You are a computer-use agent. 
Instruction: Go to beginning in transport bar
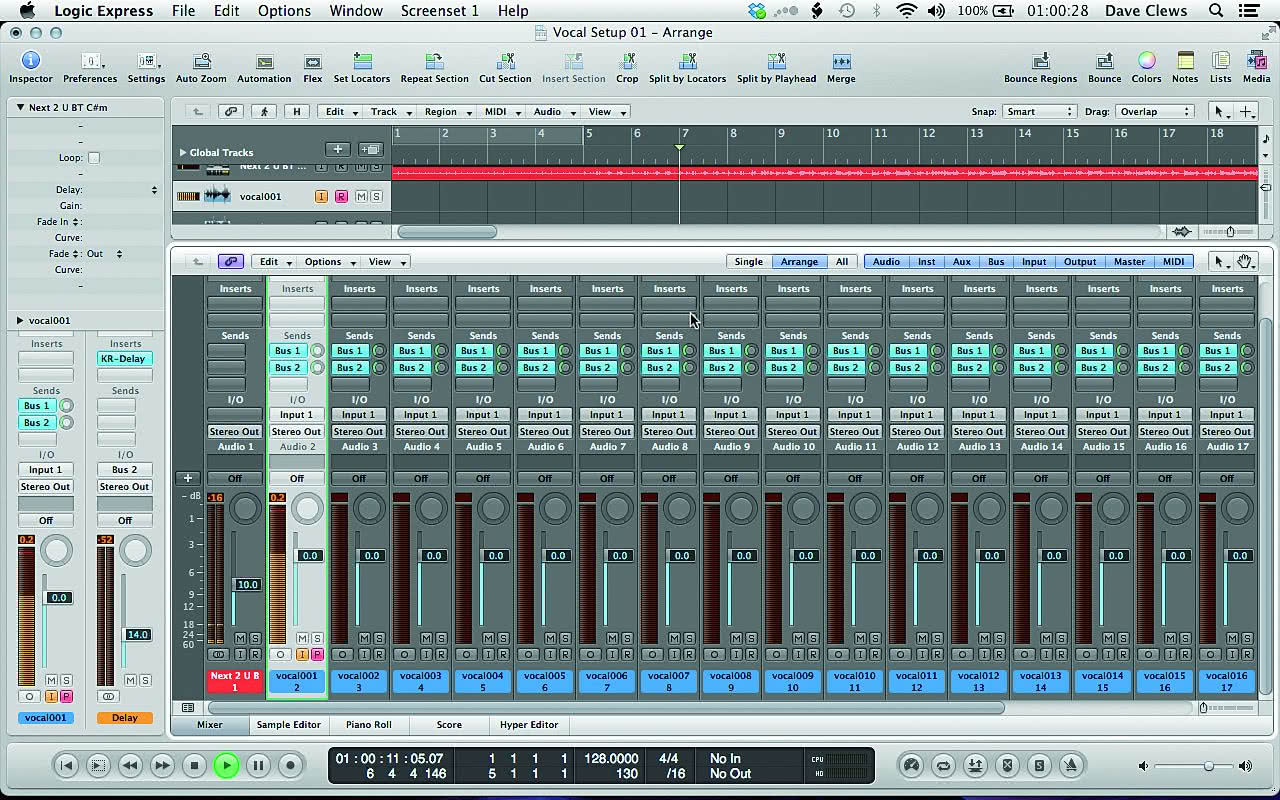pos(66,766)
